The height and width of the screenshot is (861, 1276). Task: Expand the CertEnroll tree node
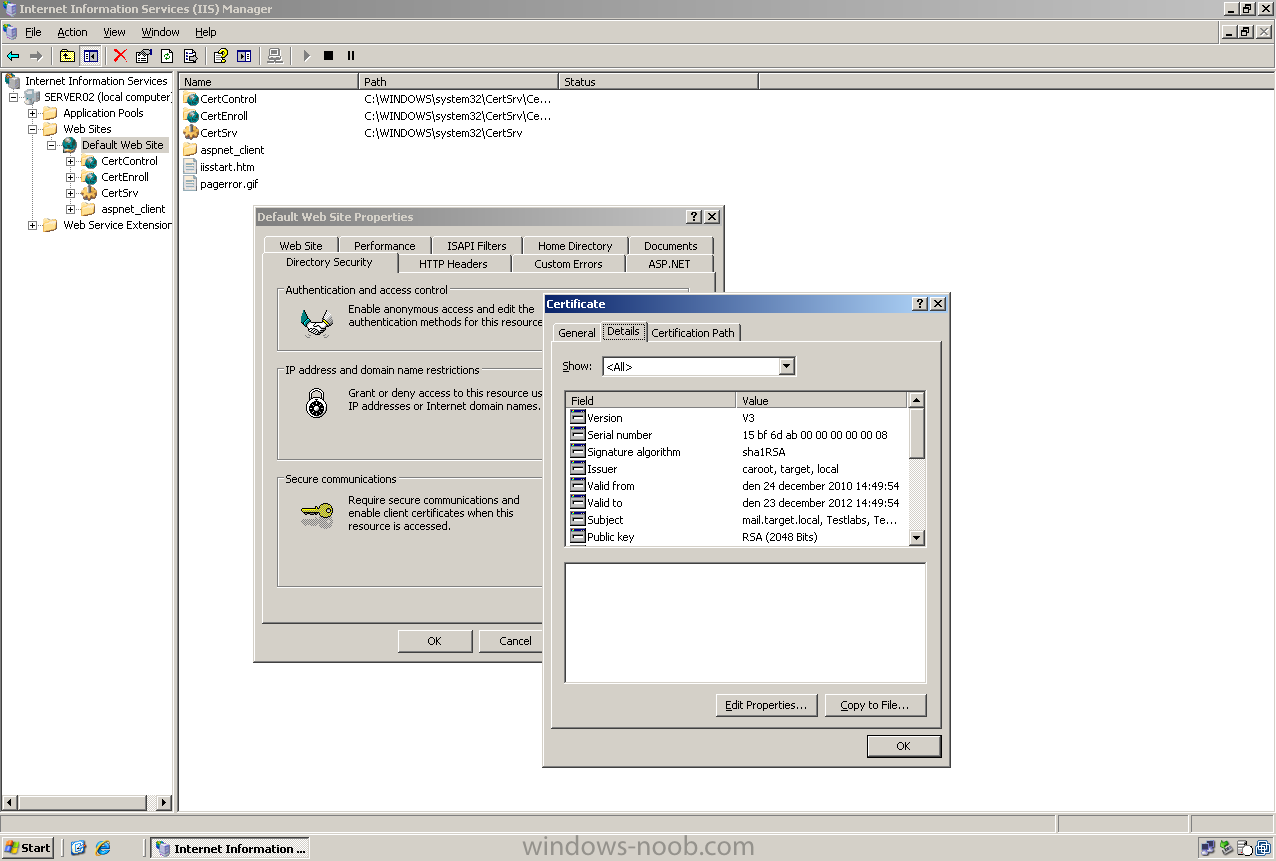(71, 177)
